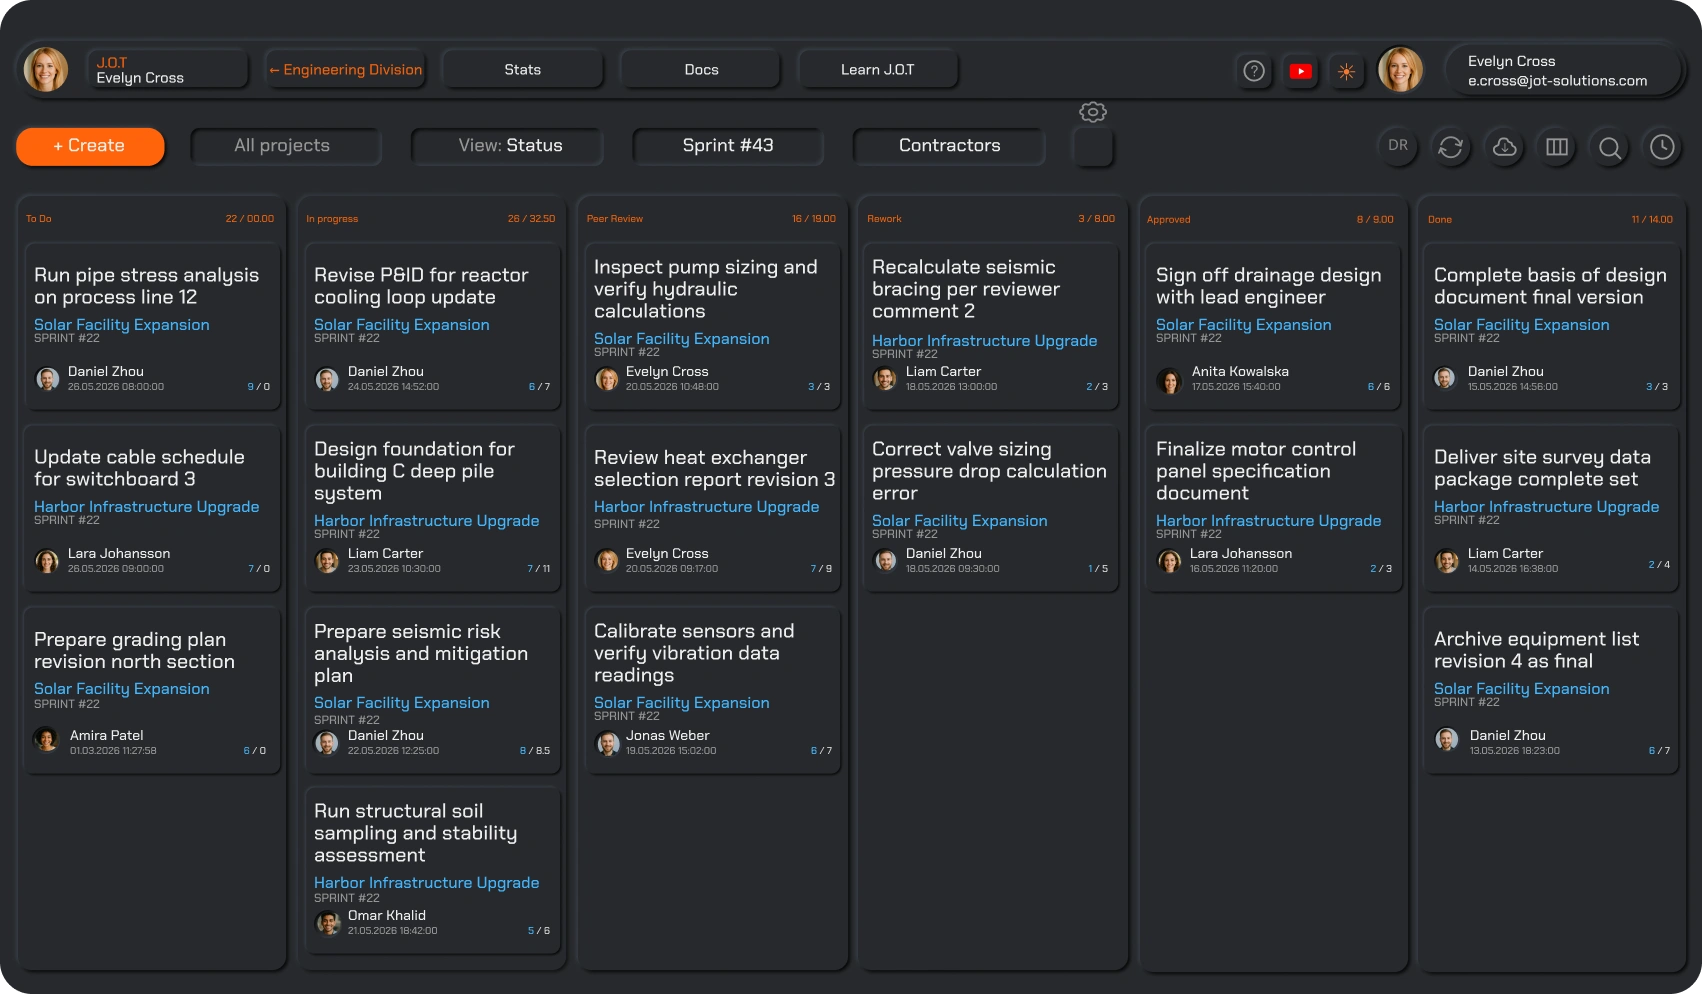Open card Review heat exchanger selection report

pyautogui.click(x=712, y=509)
